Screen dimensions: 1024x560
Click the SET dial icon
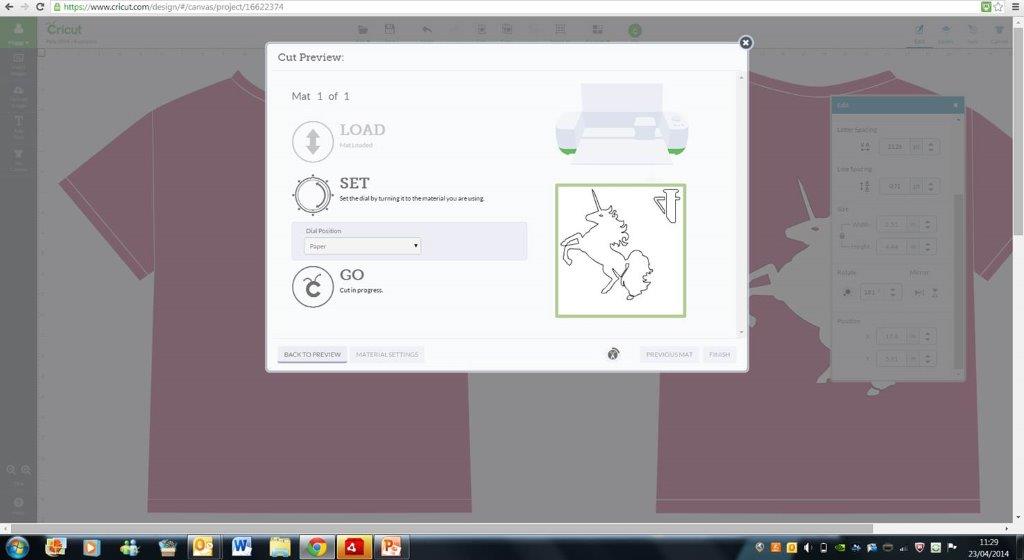[x=313, y=194]
